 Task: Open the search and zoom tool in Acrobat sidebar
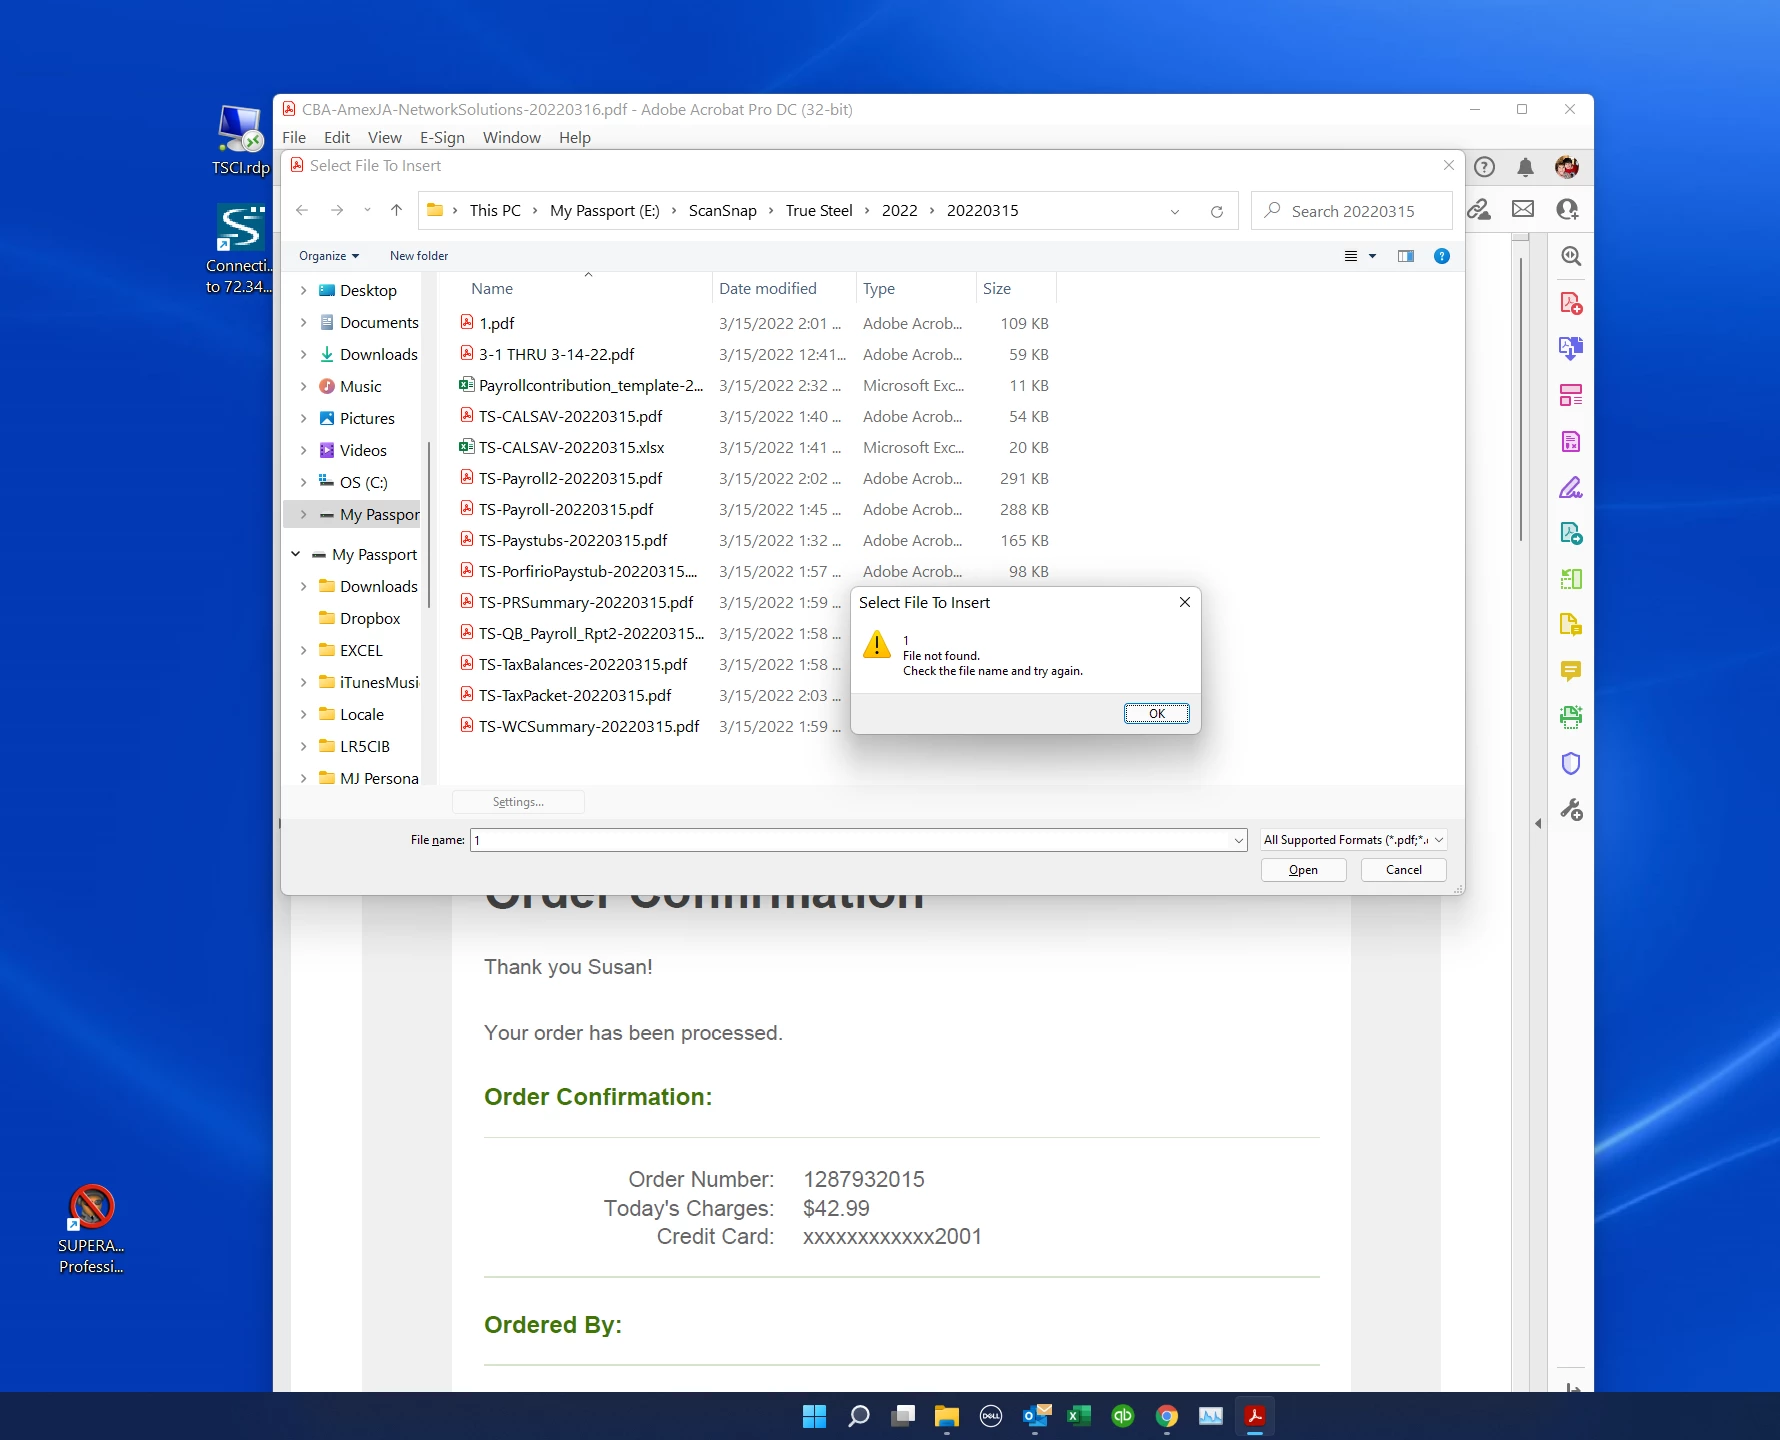(1571, 257)
